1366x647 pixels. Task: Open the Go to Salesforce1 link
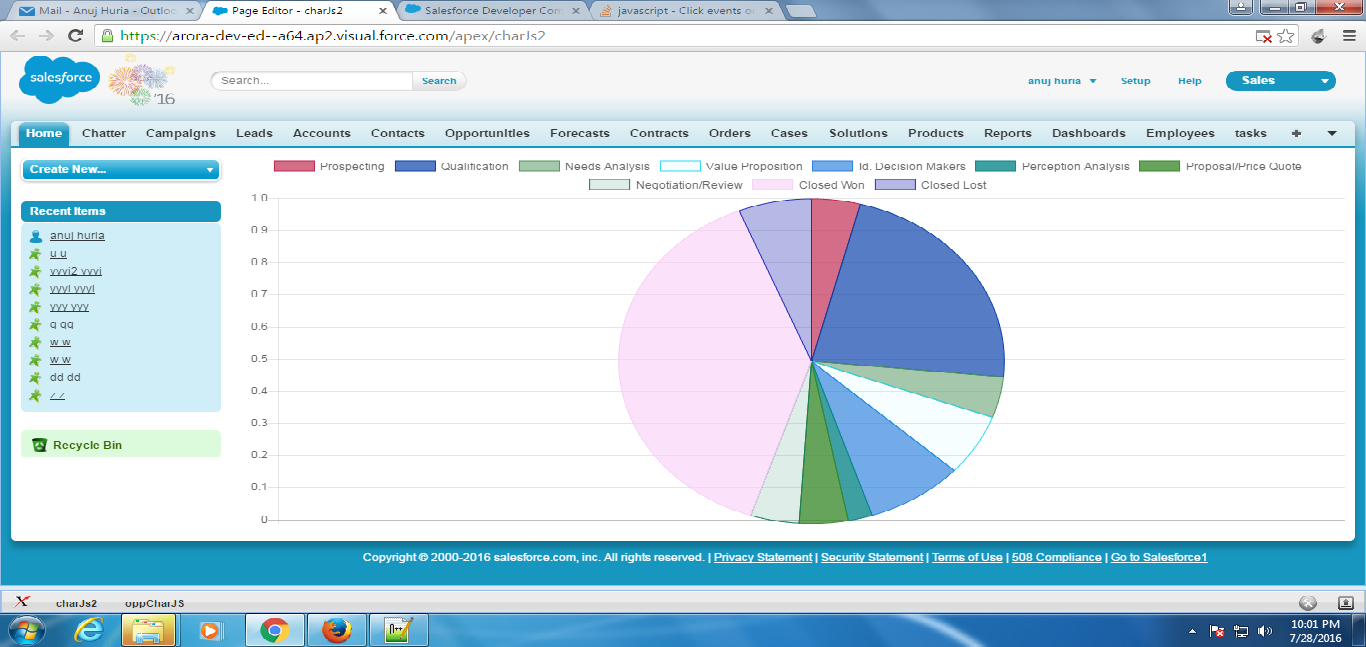(1159, 557)
